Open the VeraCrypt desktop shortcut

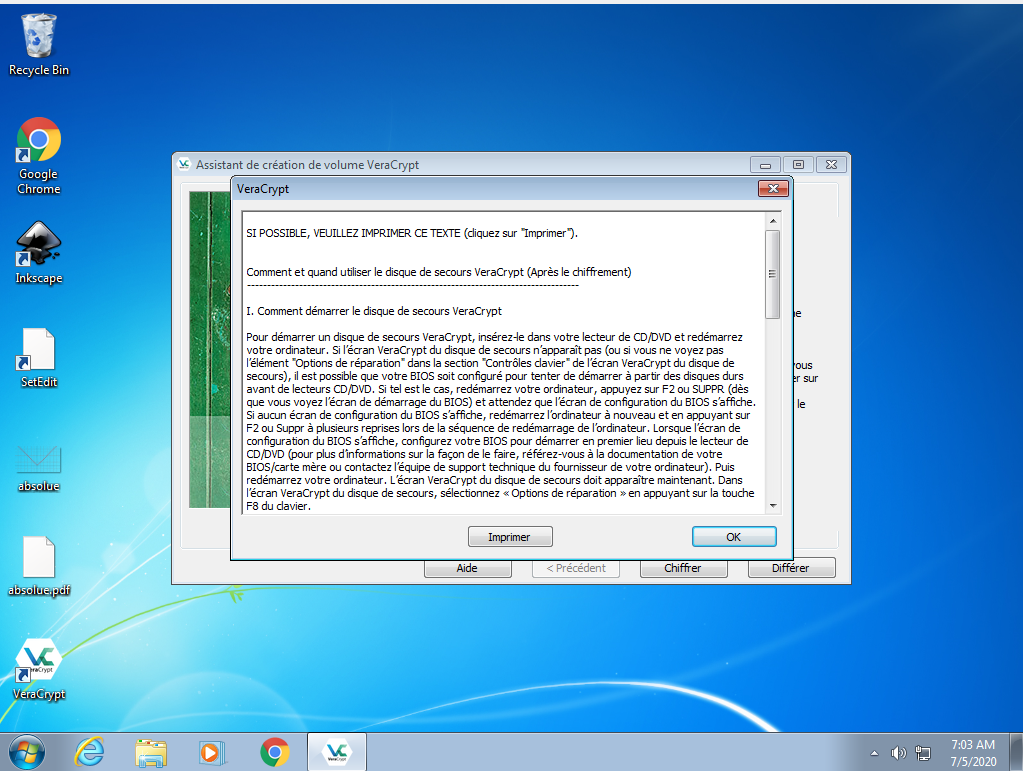click(38, 662)
